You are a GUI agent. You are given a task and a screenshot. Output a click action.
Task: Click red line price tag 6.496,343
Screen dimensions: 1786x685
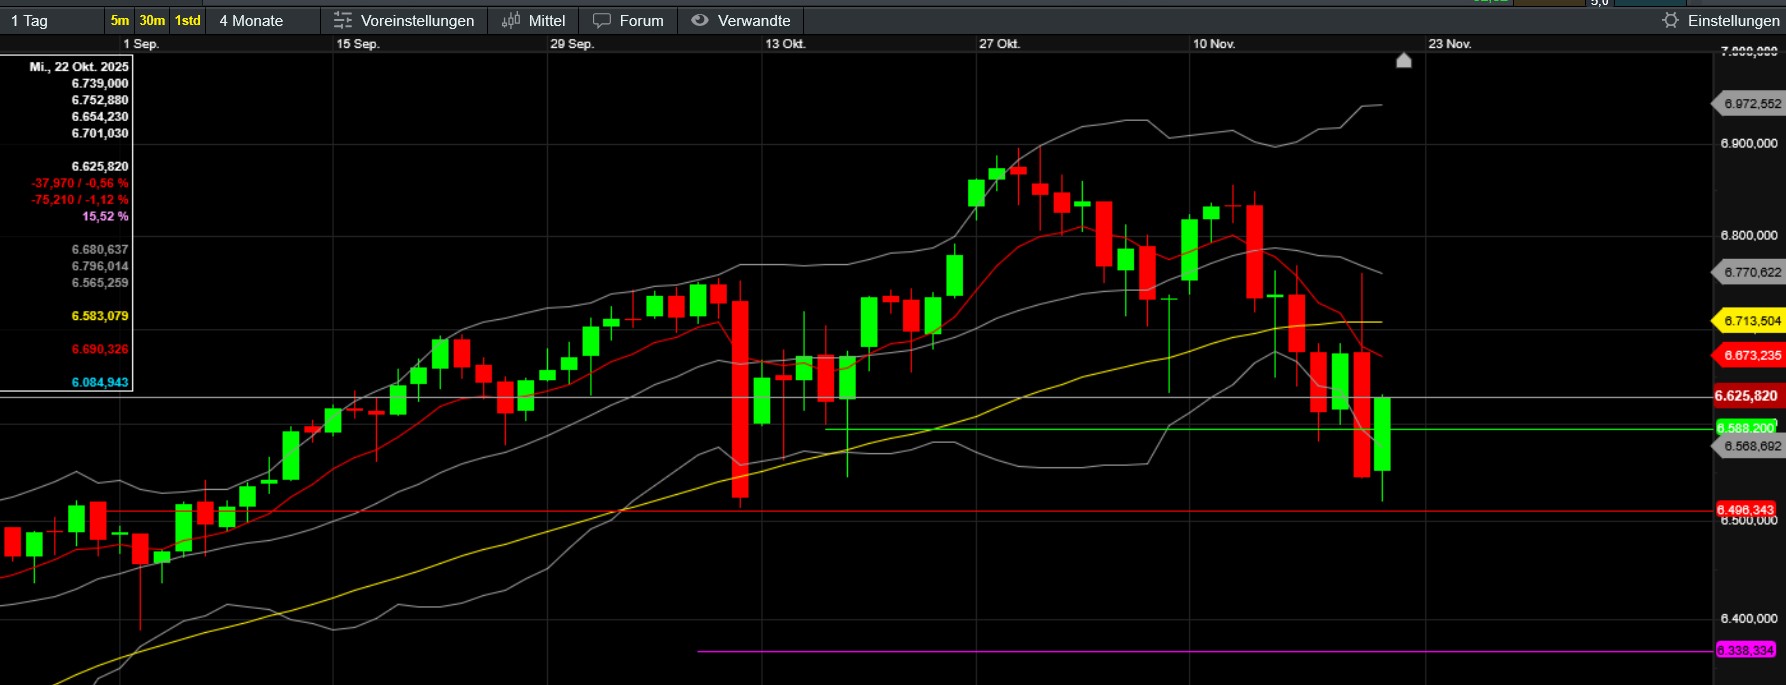tap(1746, 510)
